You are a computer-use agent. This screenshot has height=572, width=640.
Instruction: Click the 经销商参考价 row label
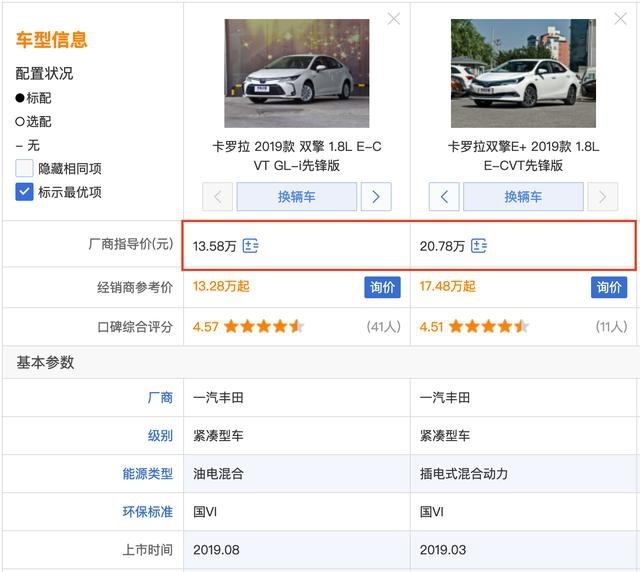point(135,287)
